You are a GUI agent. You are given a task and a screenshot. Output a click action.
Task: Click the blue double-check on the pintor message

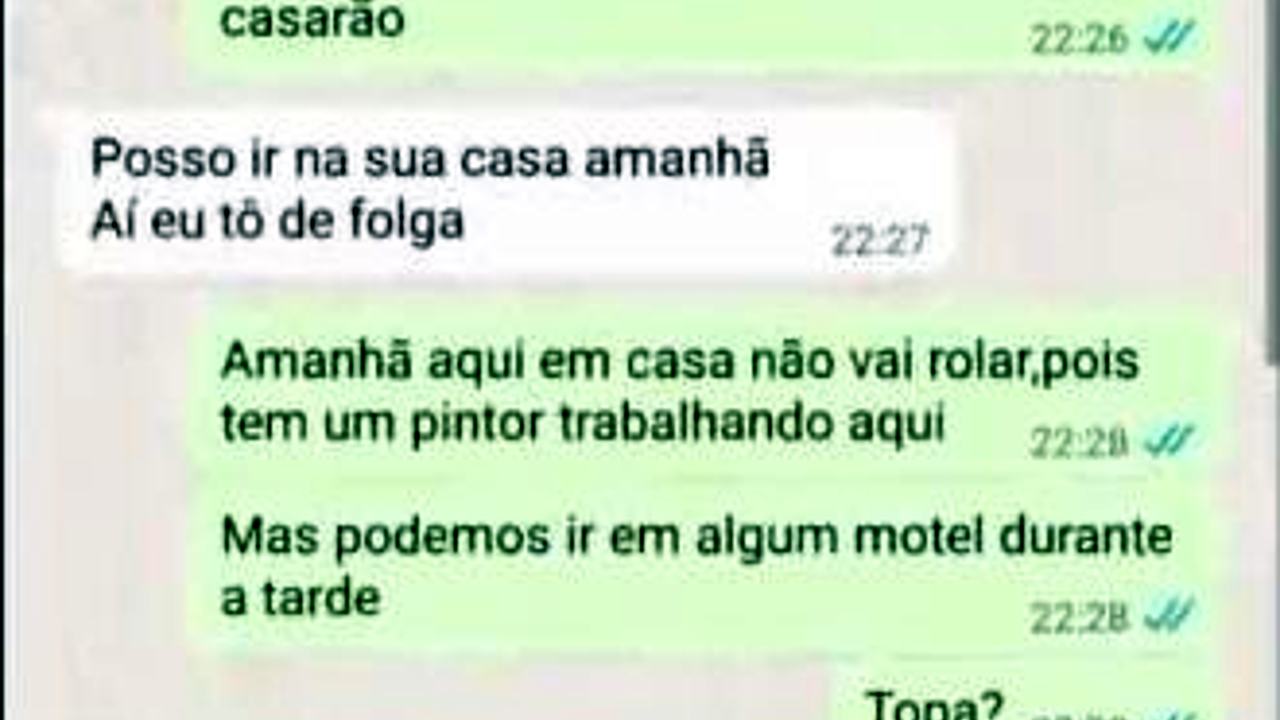(1168, 440)
